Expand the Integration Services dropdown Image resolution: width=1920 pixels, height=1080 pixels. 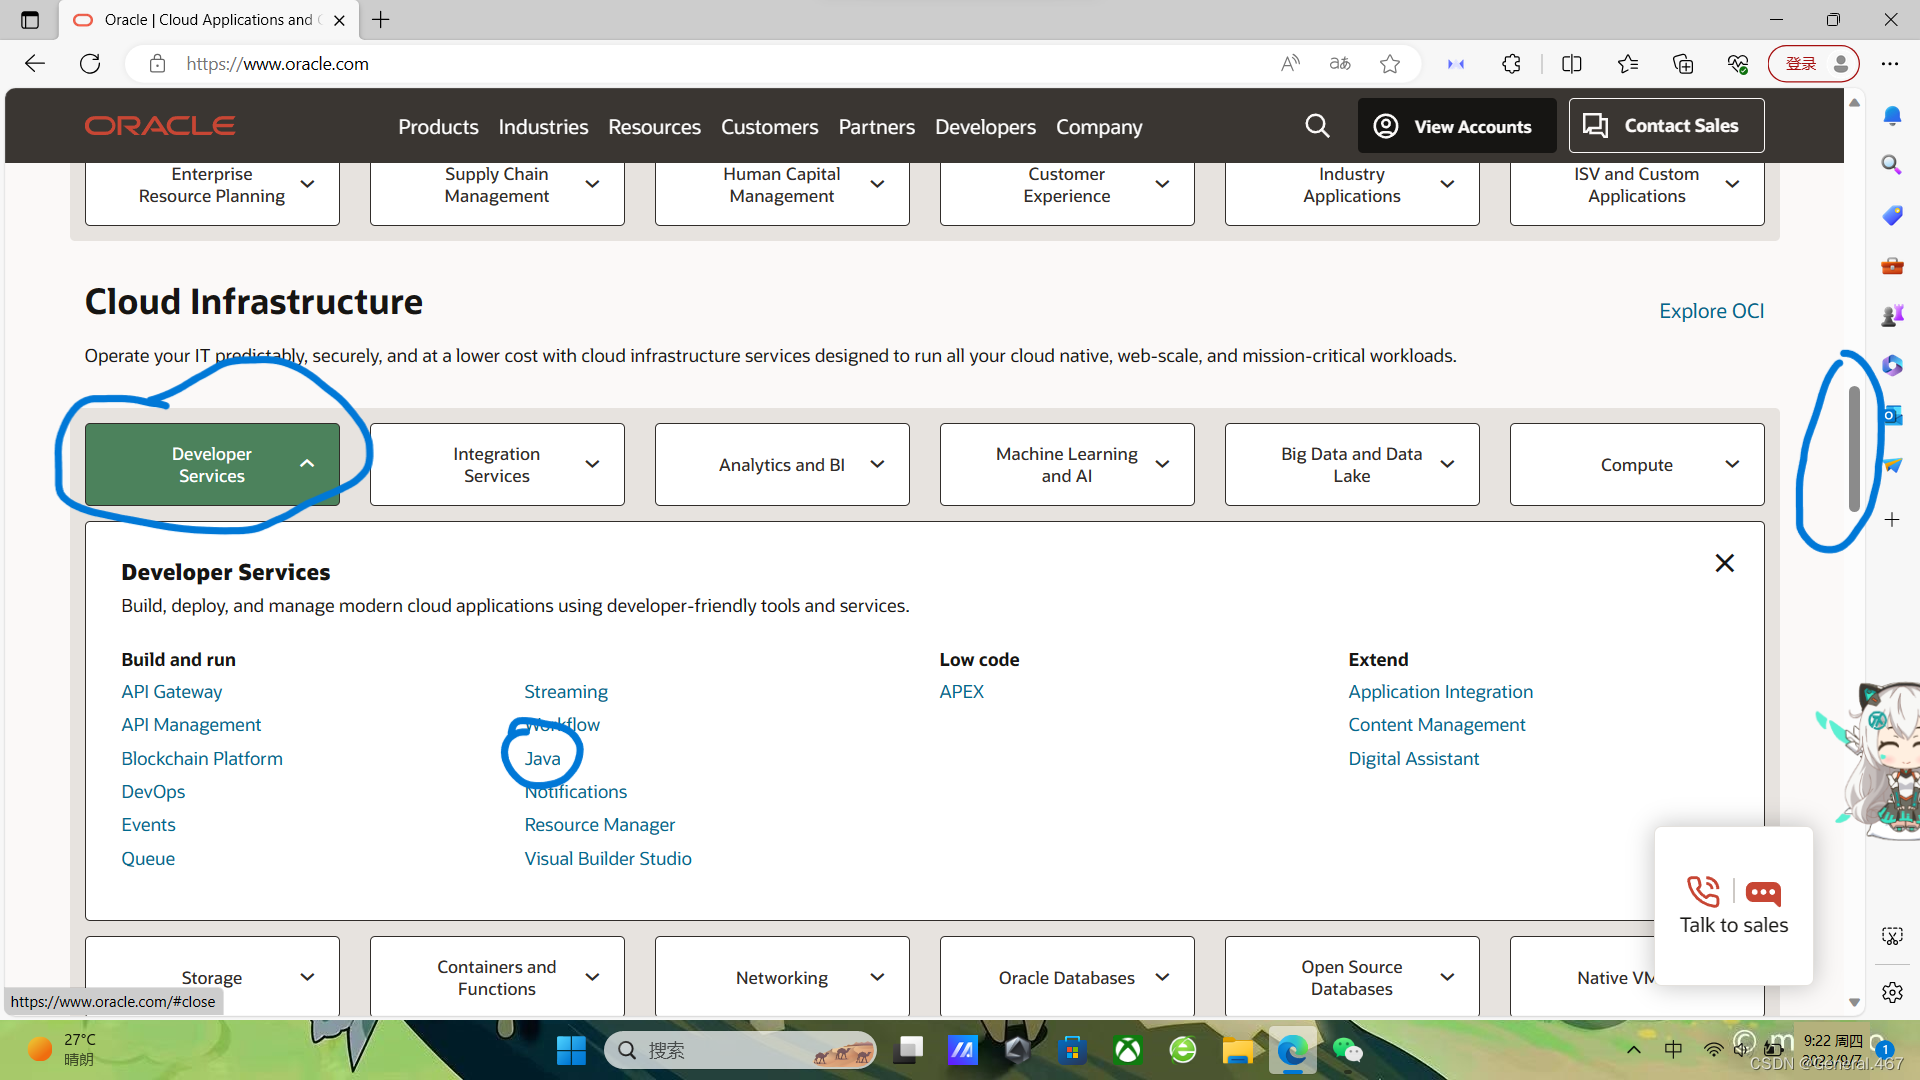tap(497, 465)
